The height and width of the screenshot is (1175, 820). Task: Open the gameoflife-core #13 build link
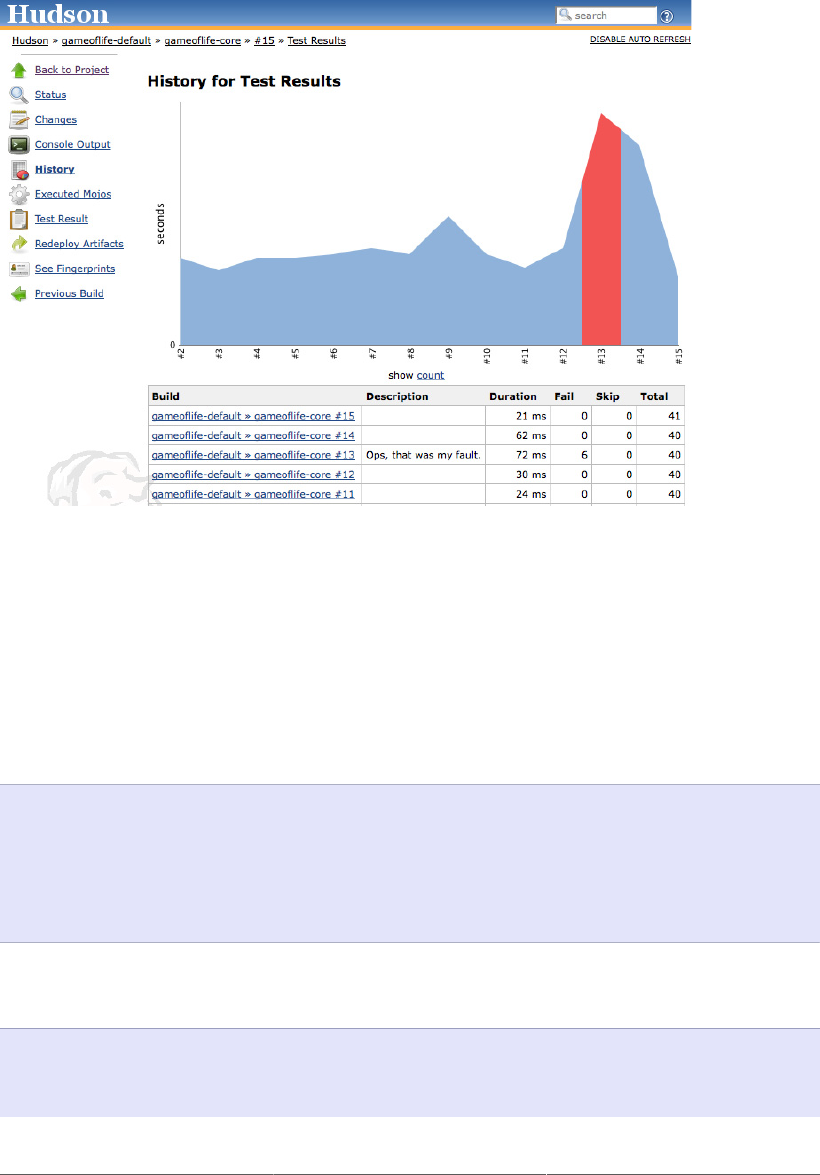pyautogui.click(x=253, y=455)
